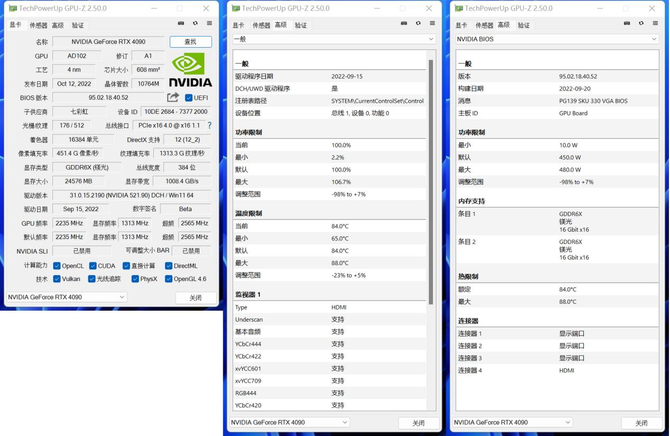Click the screenshot camera icon in the left window
Screen dimensions: 670x436
point(181,23)
